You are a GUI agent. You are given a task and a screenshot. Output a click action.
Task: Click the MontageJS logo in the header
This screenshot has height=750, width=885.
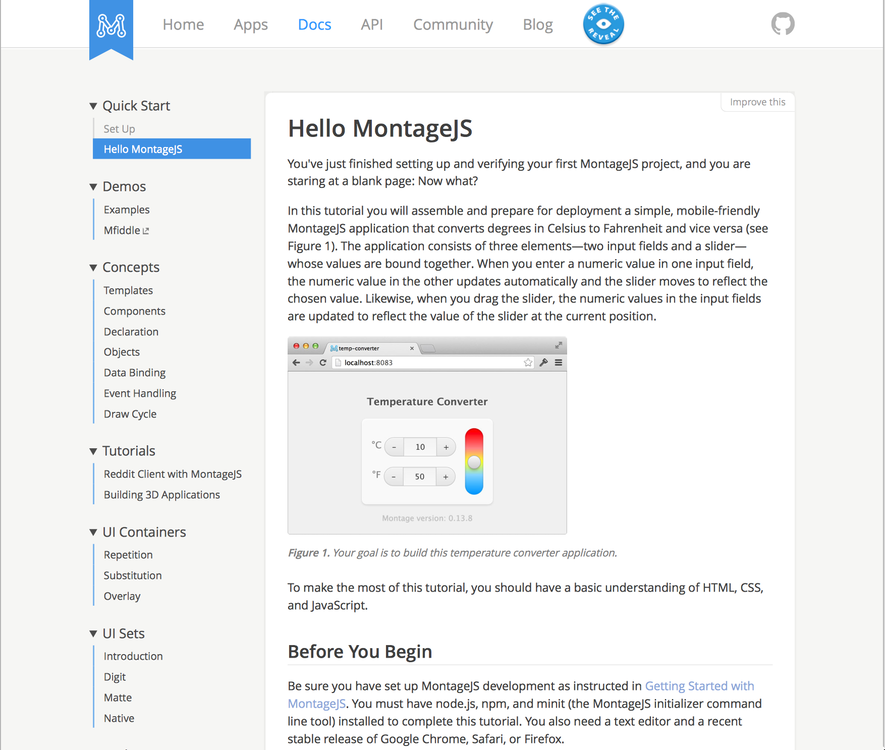pyautogui.click(x=111, y=27)
